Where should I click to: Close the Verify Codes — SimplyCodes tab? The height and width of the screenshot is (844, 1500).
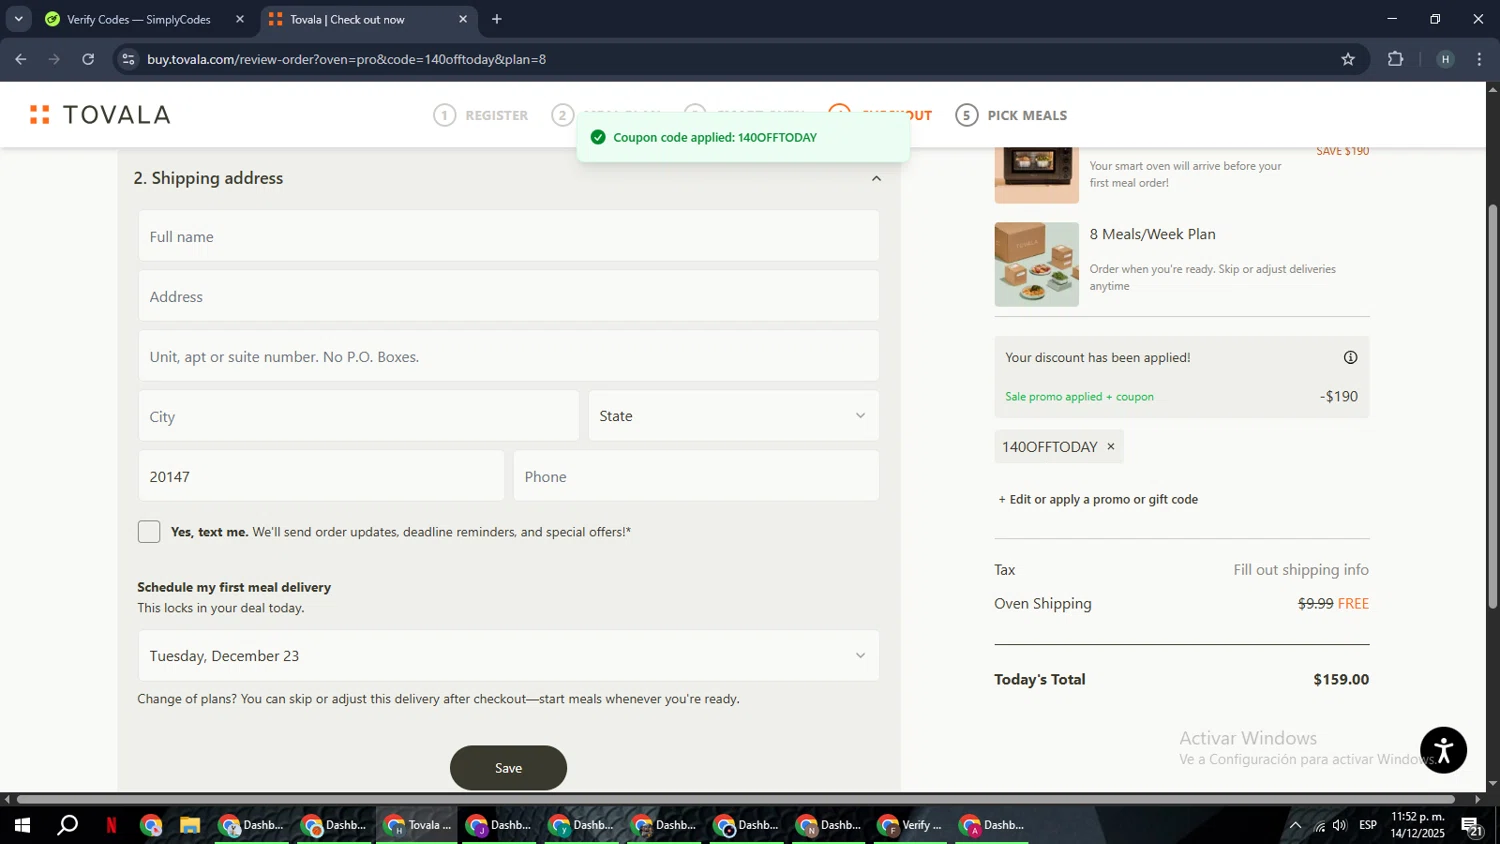click(x=239, y=19)
